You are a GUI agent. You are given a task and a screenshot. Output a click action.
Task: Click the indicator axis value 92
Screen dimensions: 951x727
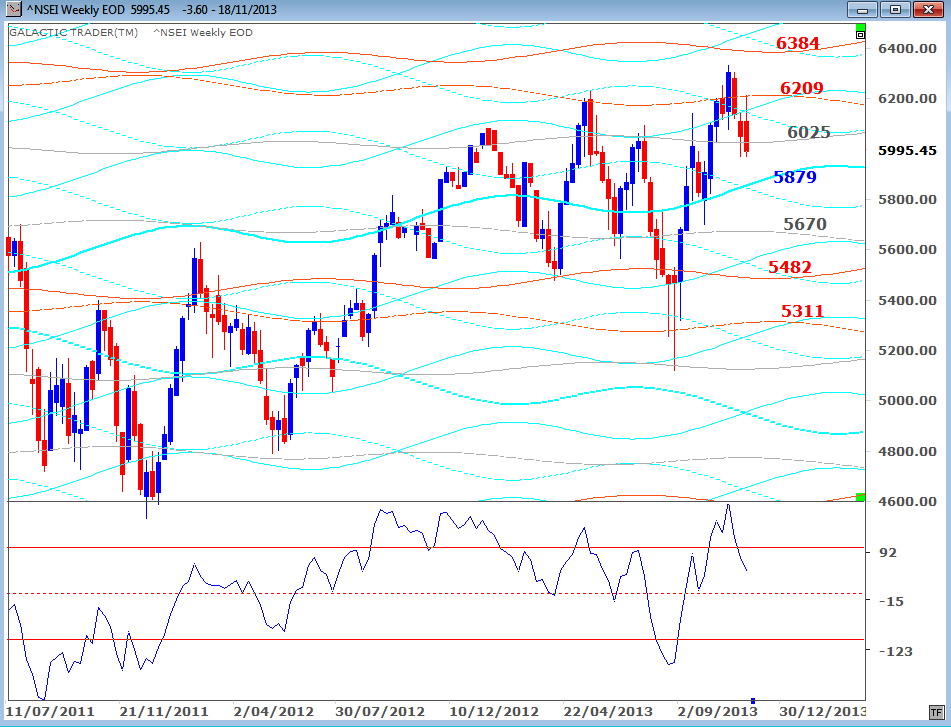pos(887,552)
